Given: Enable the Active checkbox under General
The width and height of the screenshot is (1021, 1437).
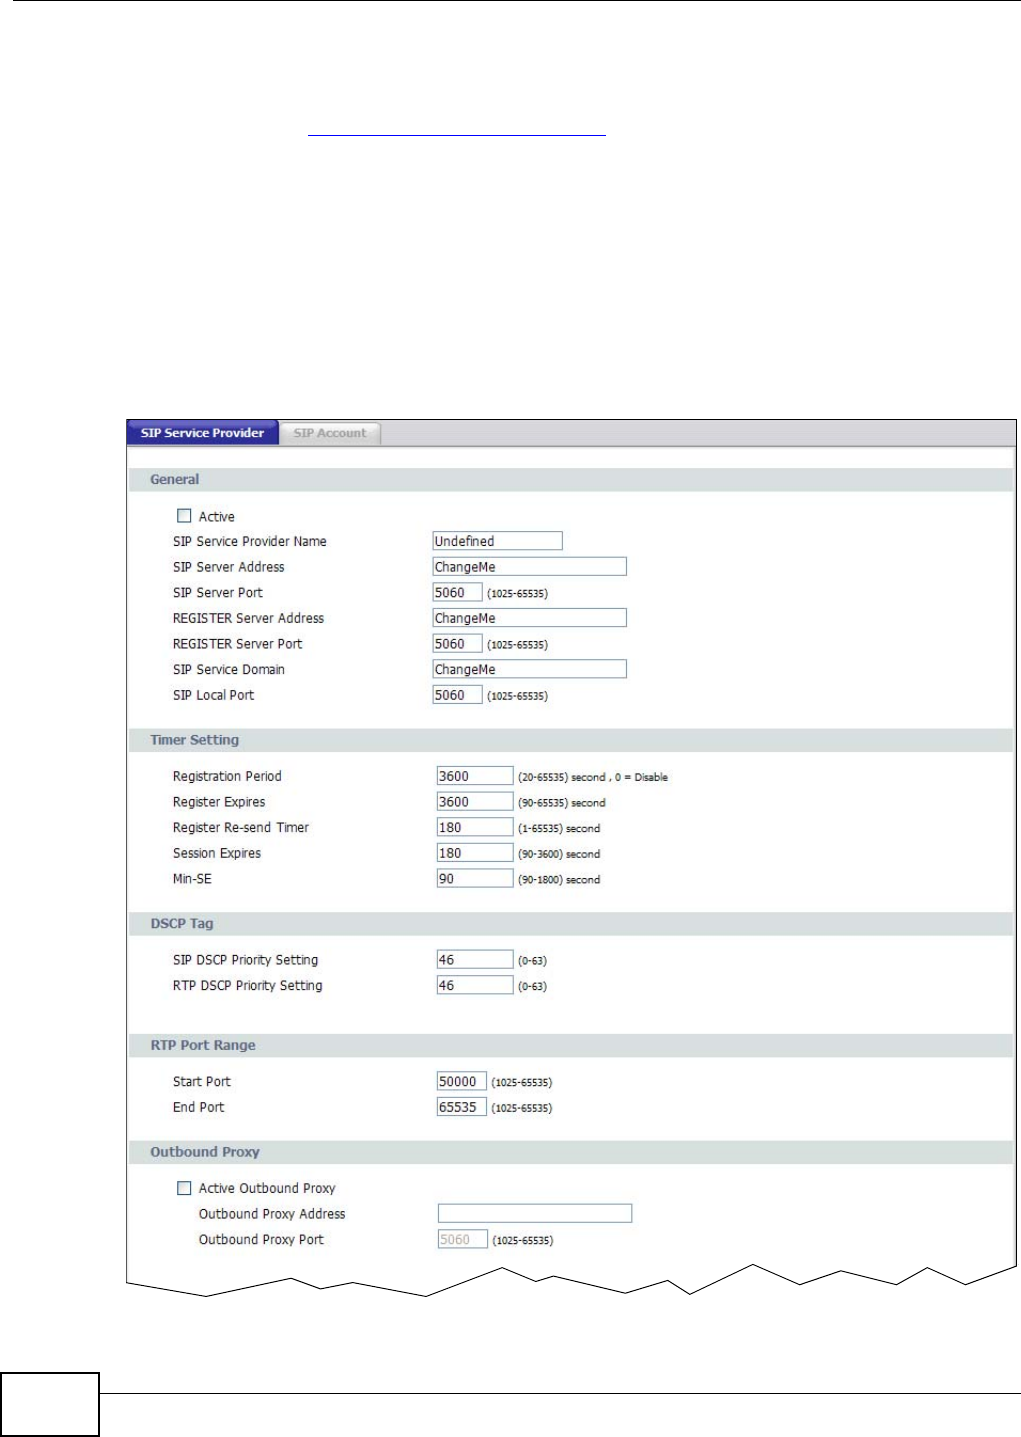Looking at the screenshot, I should click(x=184, y=516).
